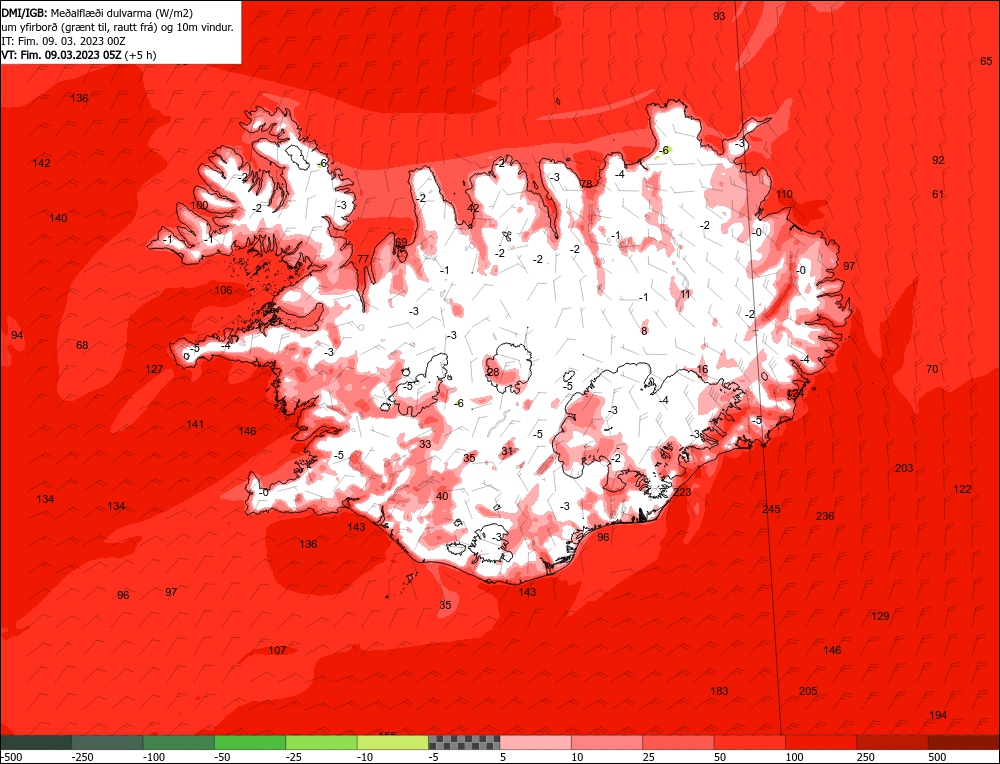Click the sea value 141
The image size is (1000, 764).
195,424
